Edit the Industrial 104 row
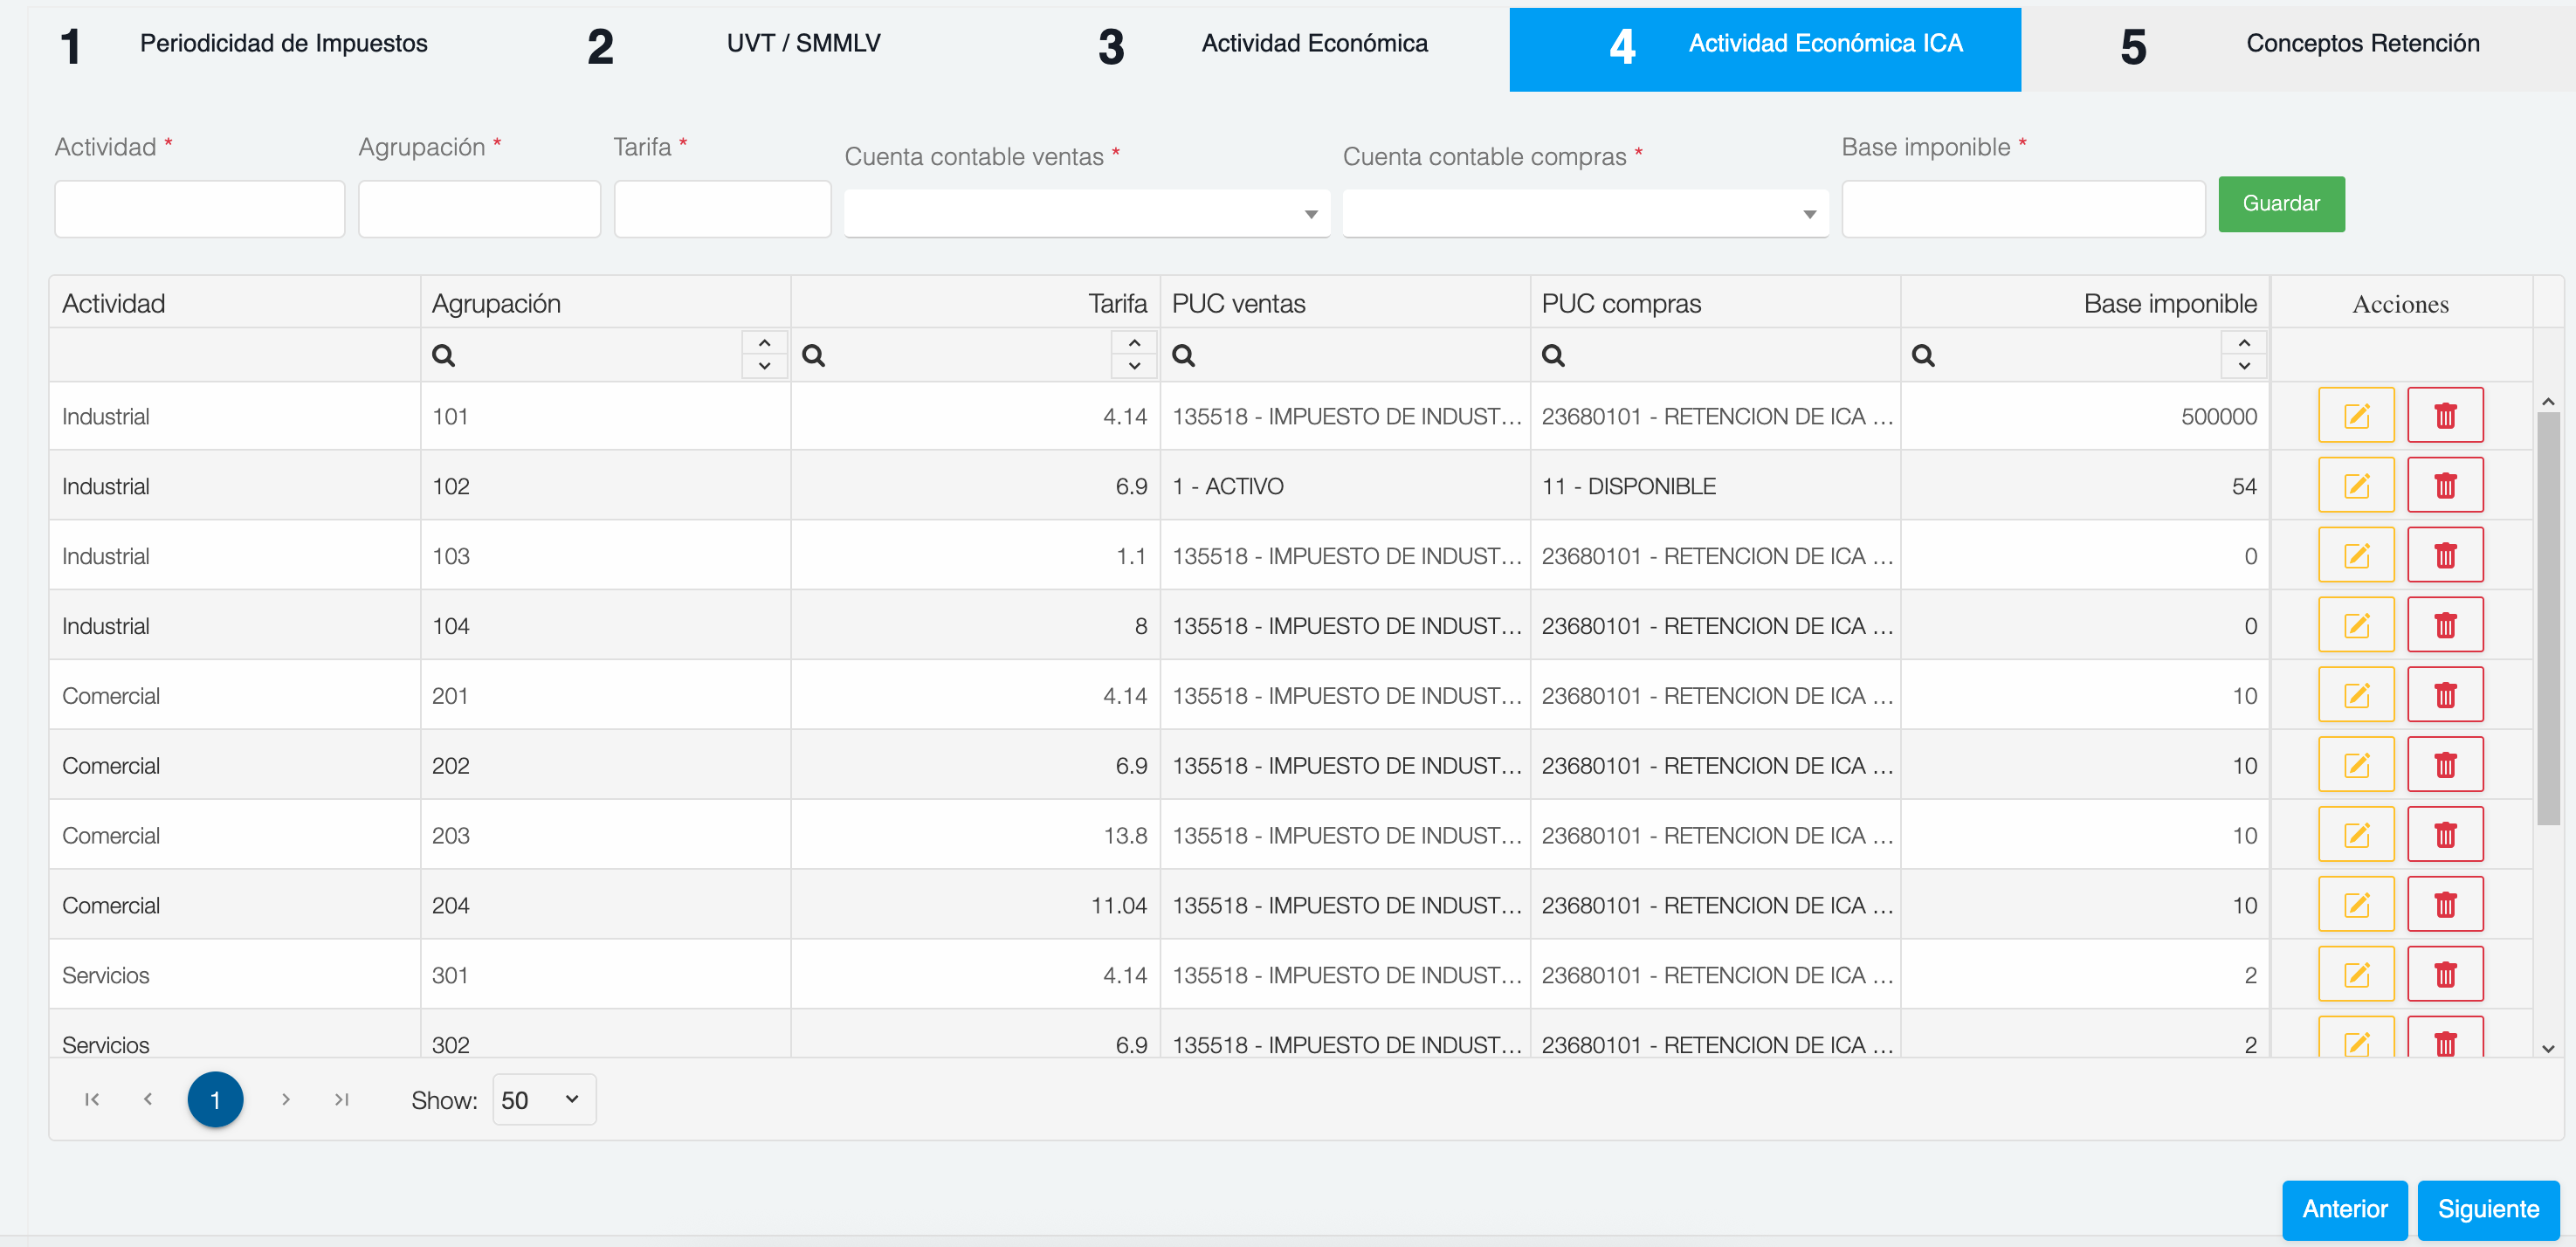The width and height of the screenshot is (2576, 1247). (2356, 625)
